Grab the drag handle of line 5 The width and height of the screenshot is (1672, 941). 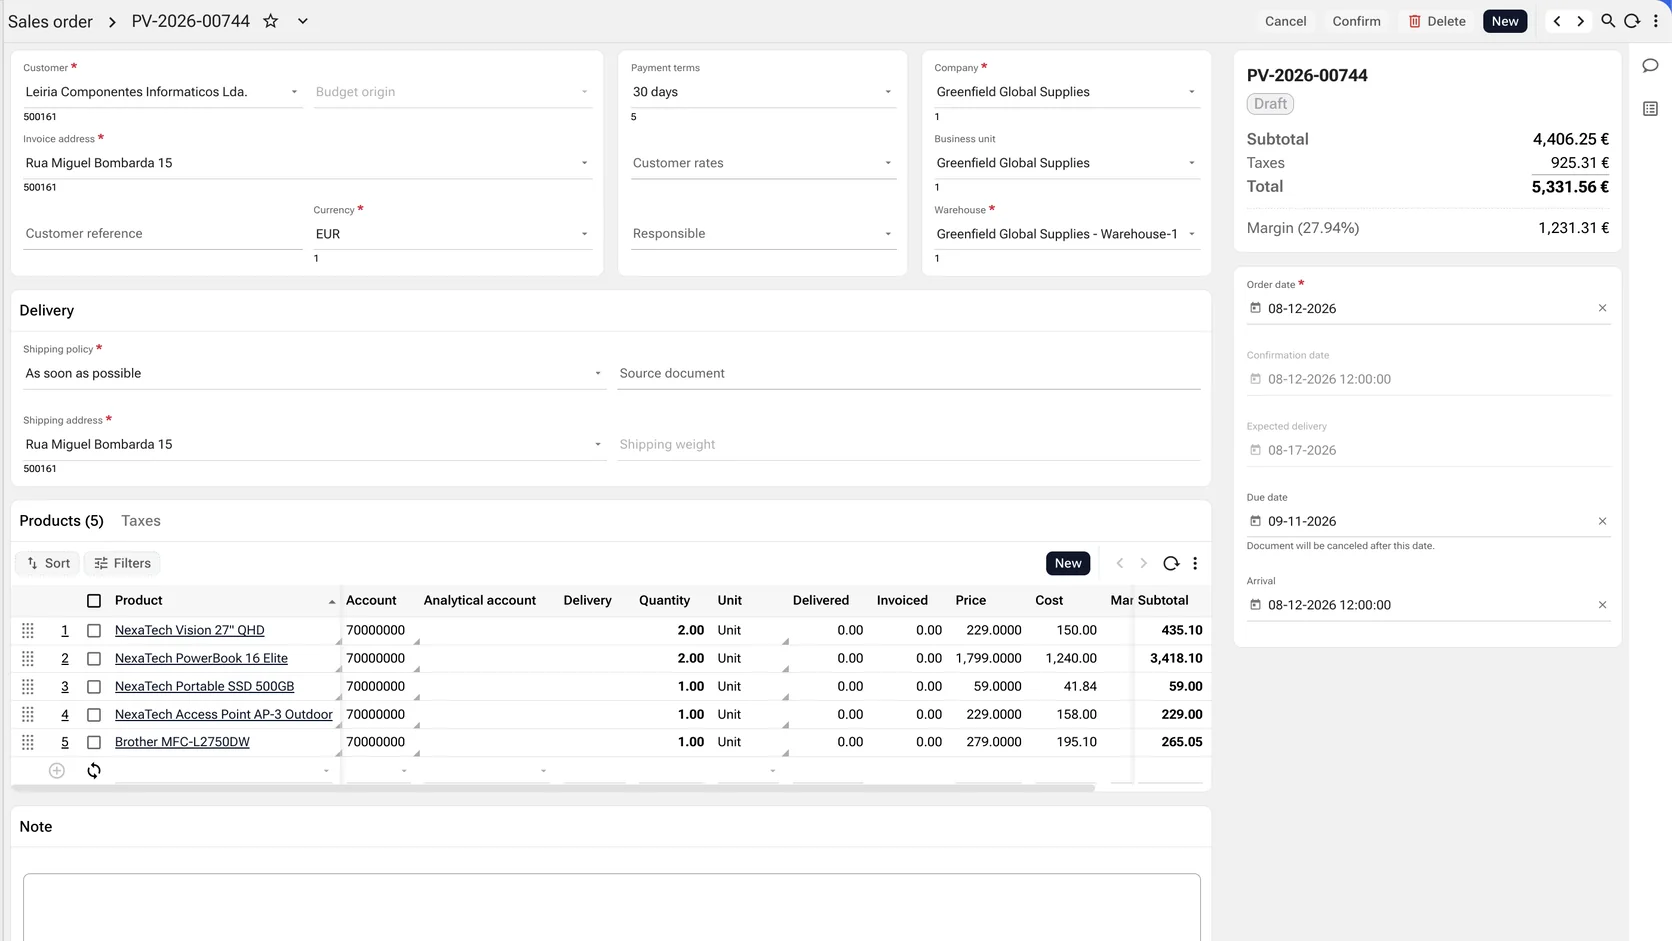pyautogui.click(x=28, y=742)
